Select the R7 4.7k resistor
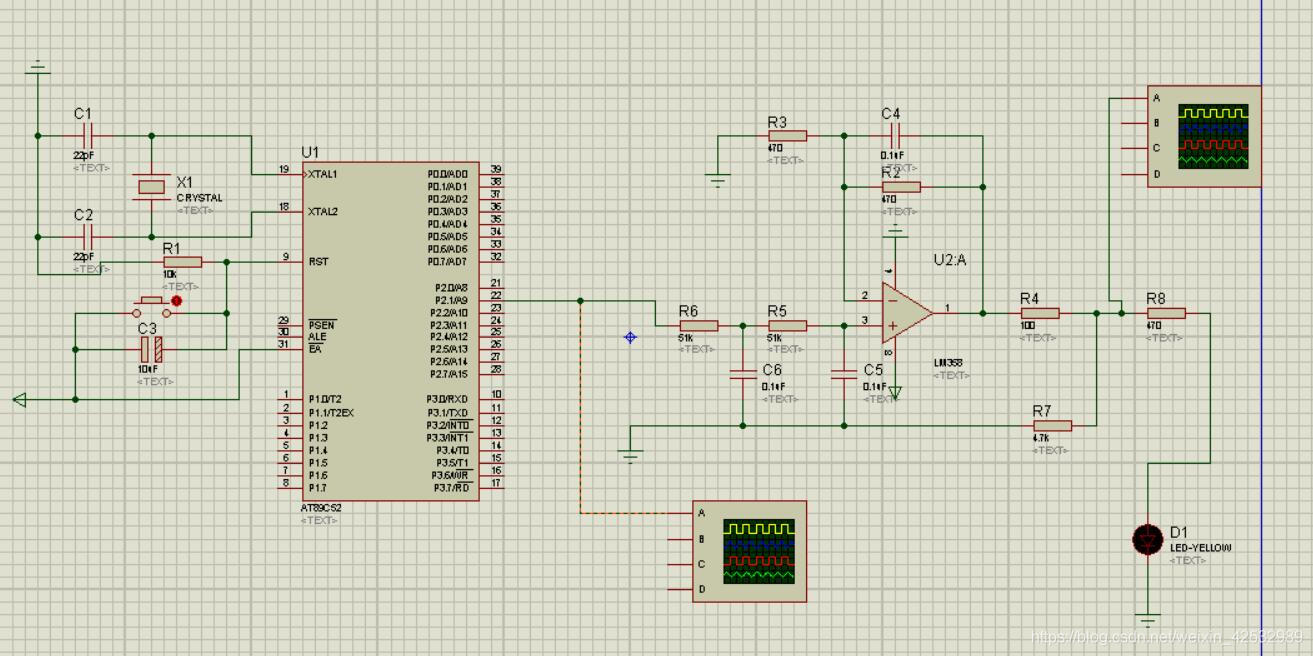Screen dimensions: 1313x656 click(x=1051, y=426)
